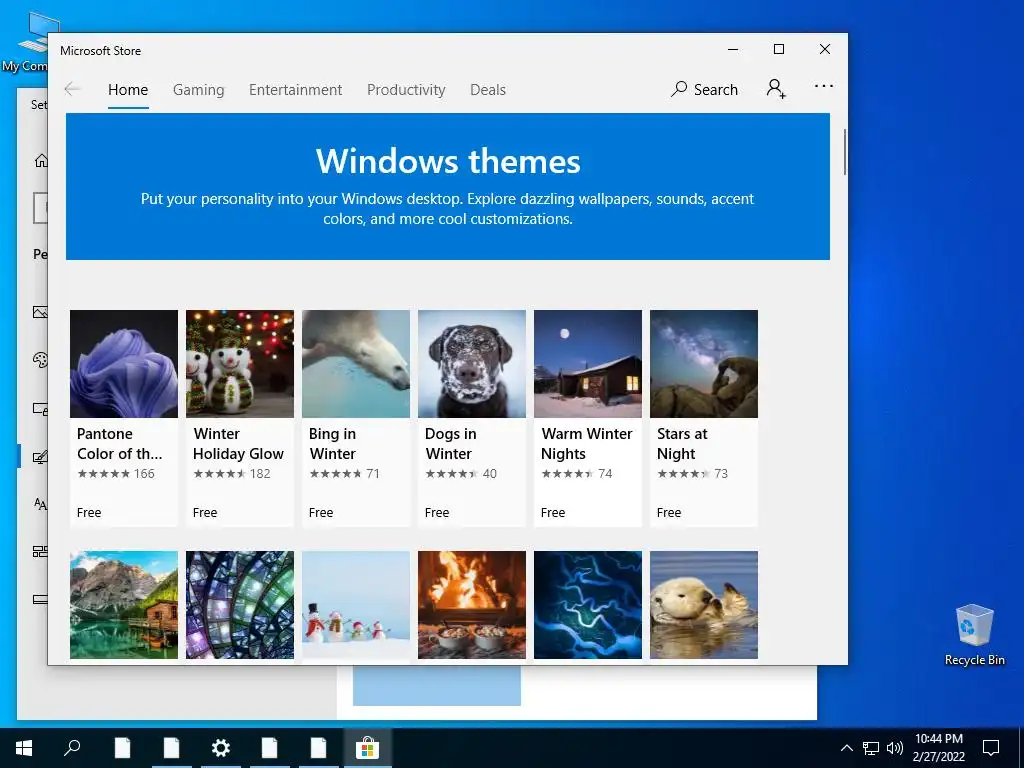This screenshot has width=1024, height=768.
Task: Show hidden system tray icons
Action: pos(846,748)
